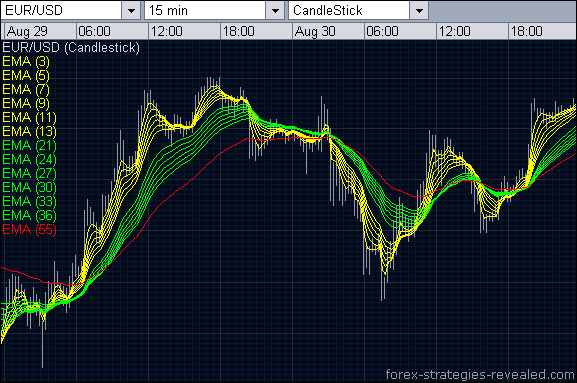Select the Aug 30 time axis label

pyautogui.click(x=315, y=31)
